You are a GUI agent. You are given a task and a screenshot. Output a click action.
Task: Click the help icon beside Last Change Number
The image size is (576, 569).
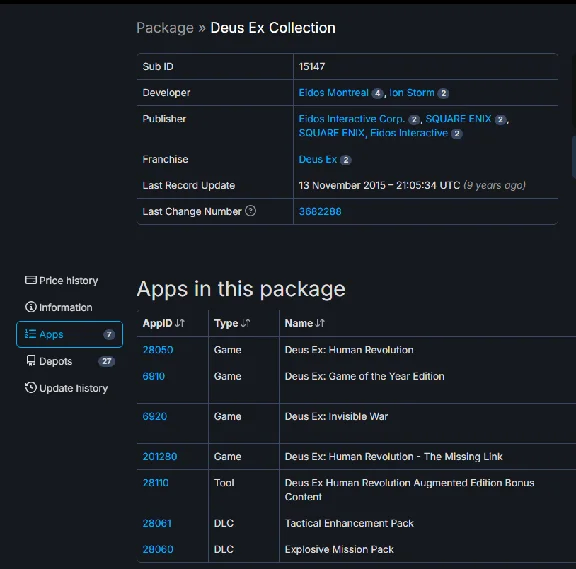tap(250, 211)
